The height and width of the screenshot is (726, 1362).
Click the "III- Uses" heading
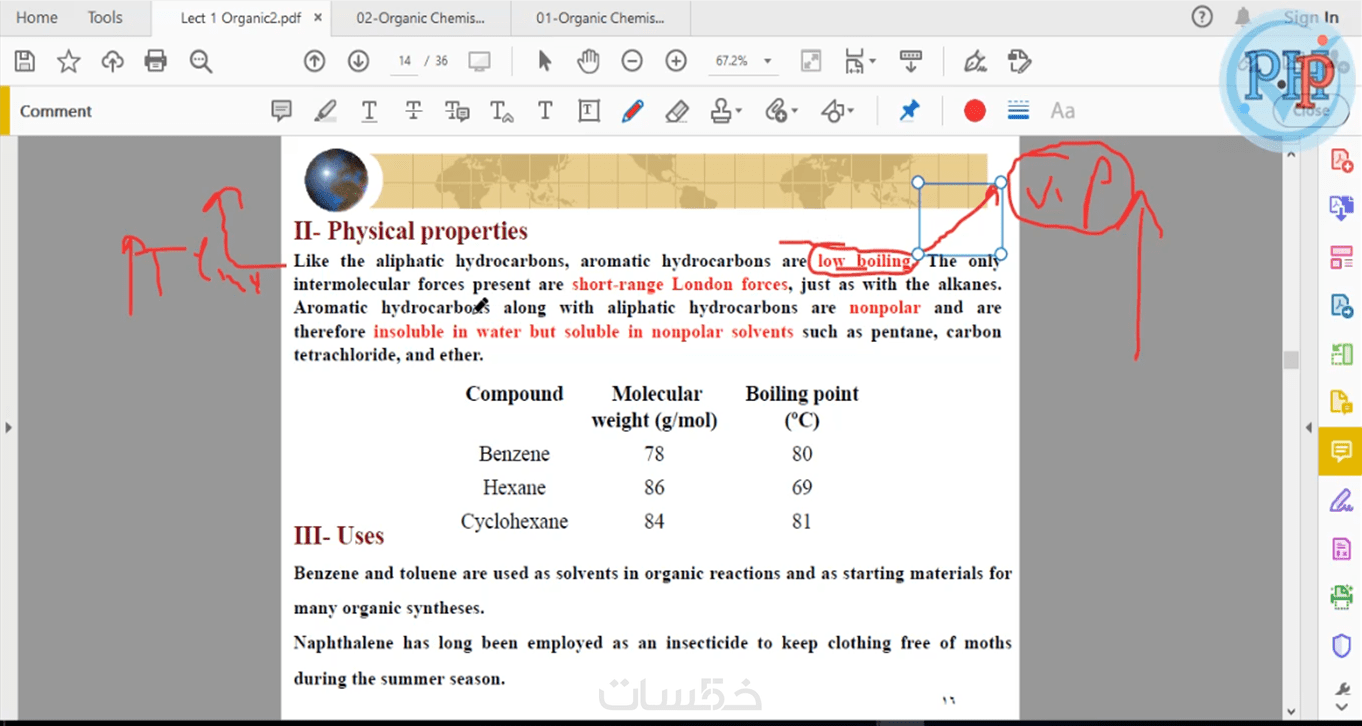339,536
